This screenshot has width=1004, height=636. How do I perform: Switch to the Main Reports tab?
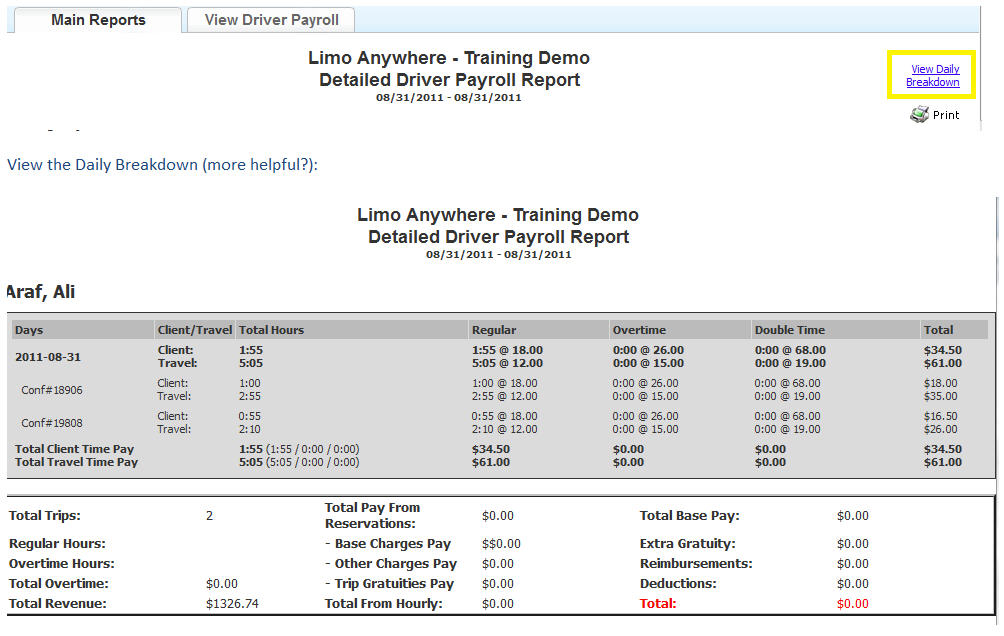click(x=98, y=20)
